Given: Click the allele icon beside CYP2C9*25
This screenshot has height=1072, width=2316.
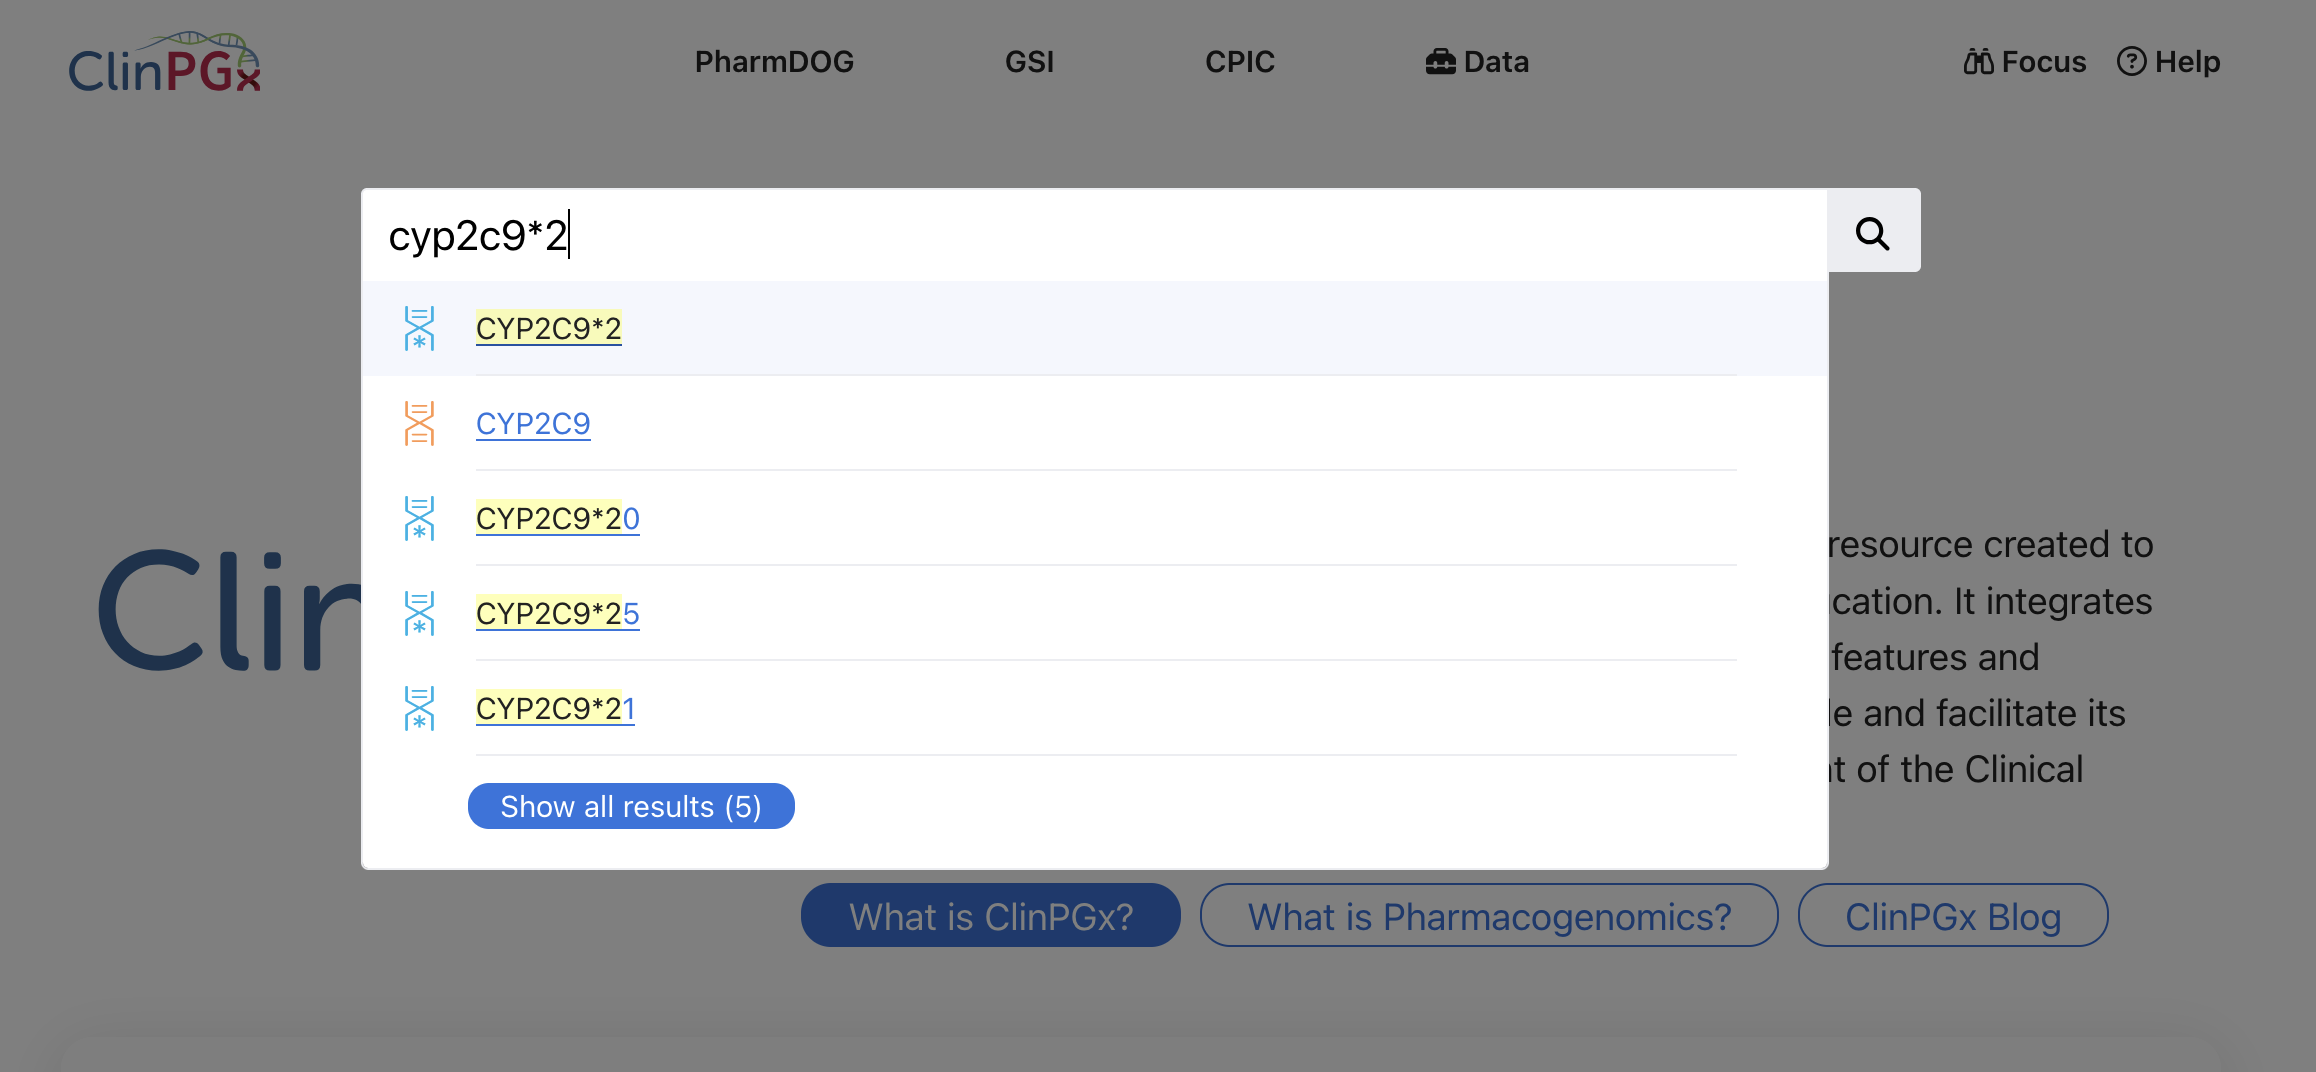Looking at the screenshot, I should [x=419, y=613].
